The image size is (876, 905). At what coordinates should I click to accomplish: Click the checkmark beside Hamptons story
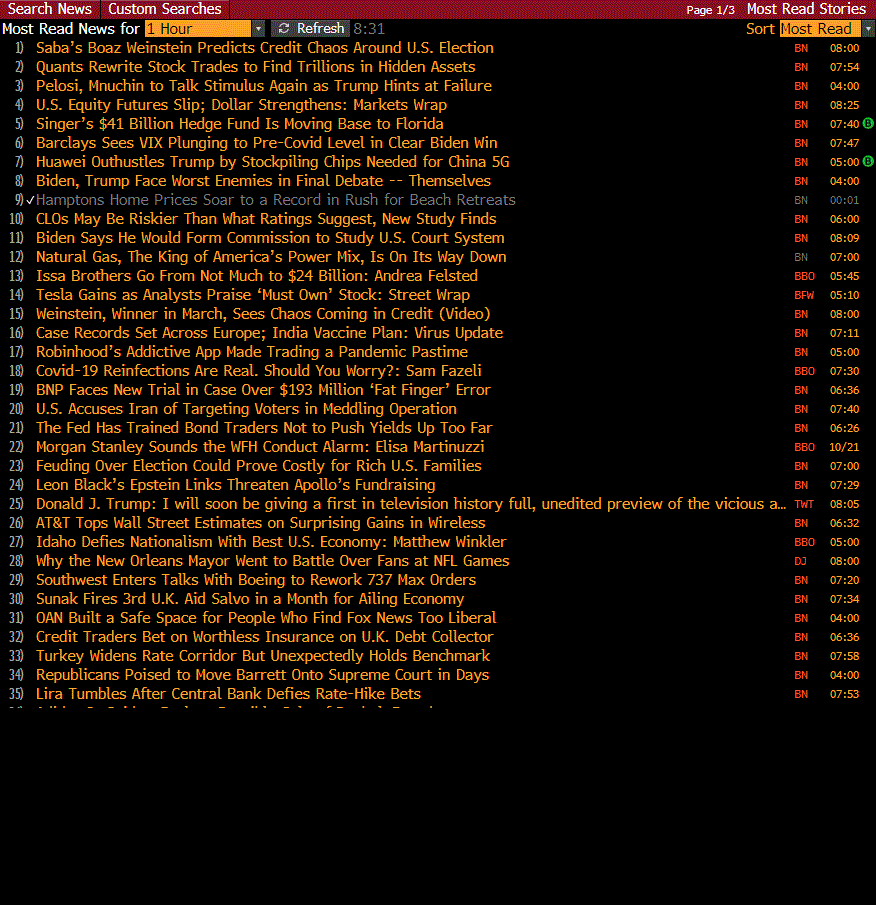coord(30,200)
